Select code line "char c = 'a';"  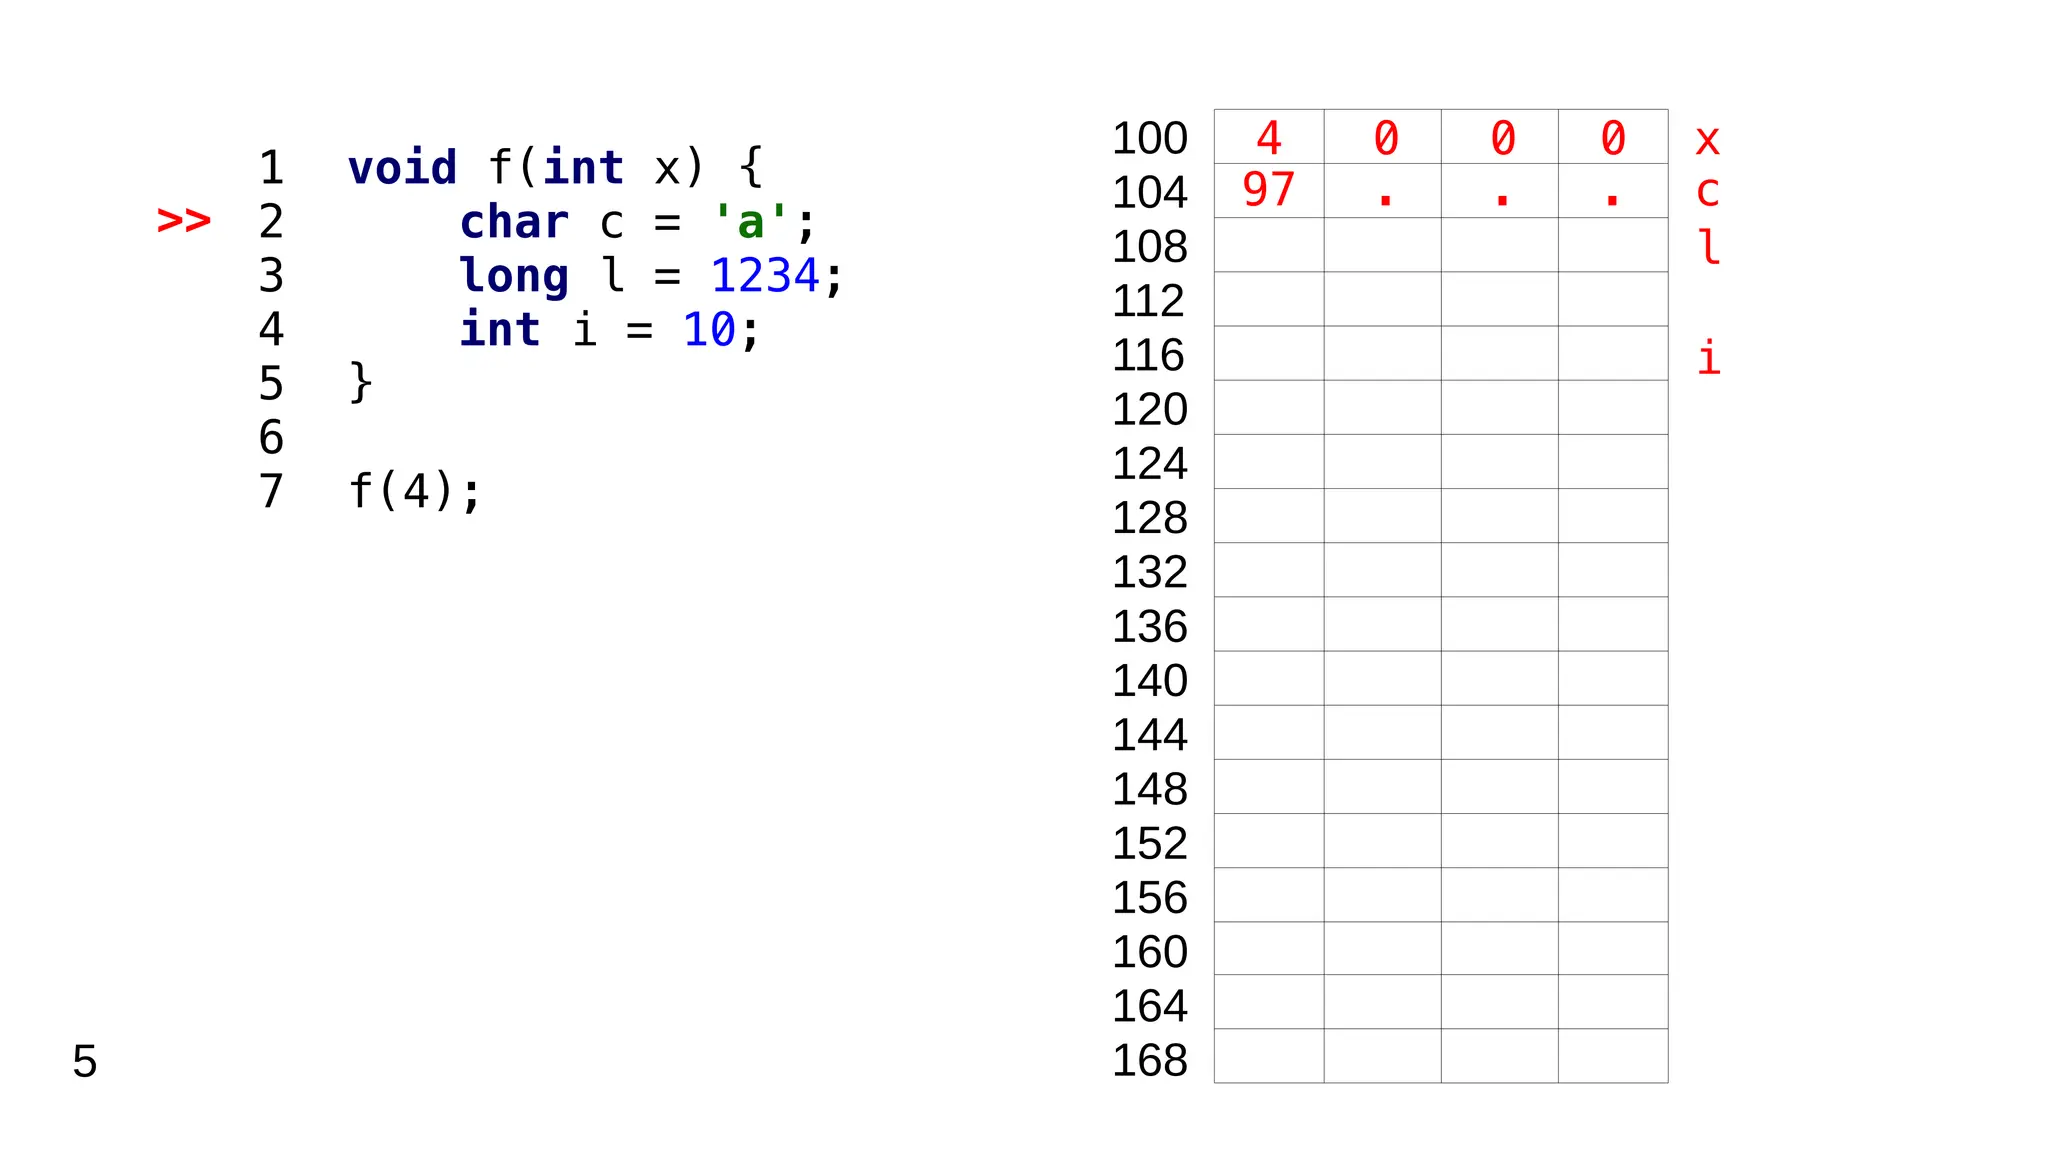point(638,222)
